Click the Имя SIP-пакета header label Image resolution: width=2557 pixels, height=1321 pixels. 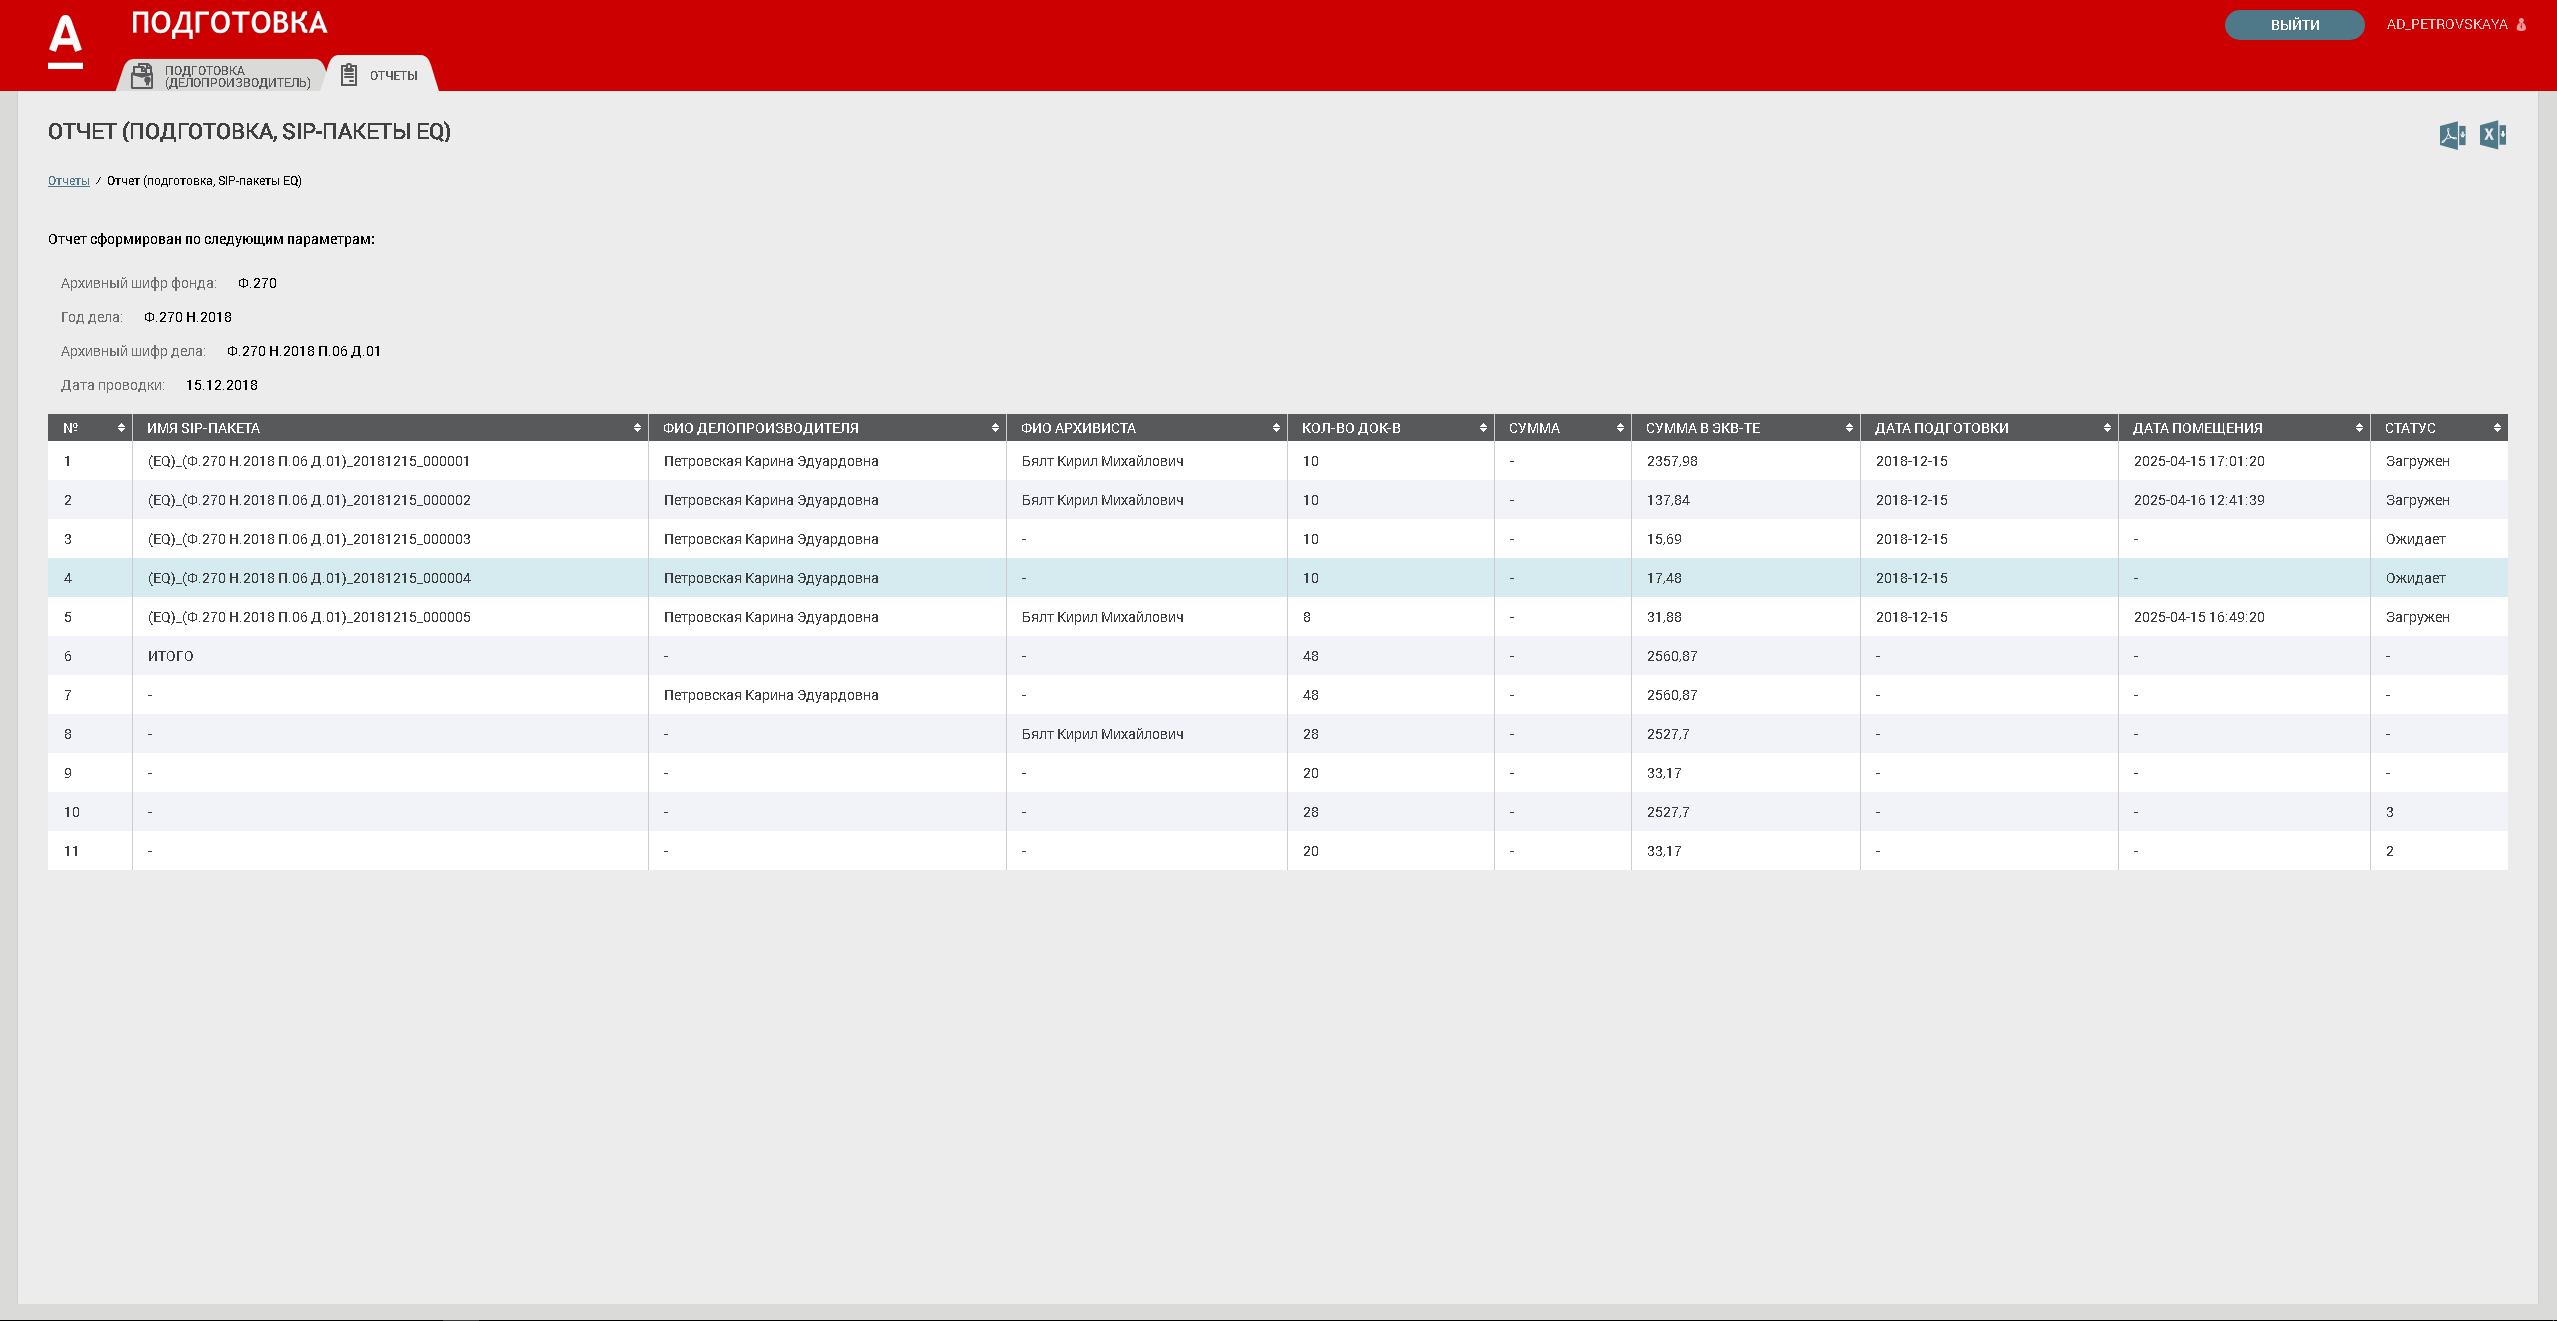(203, 428)
